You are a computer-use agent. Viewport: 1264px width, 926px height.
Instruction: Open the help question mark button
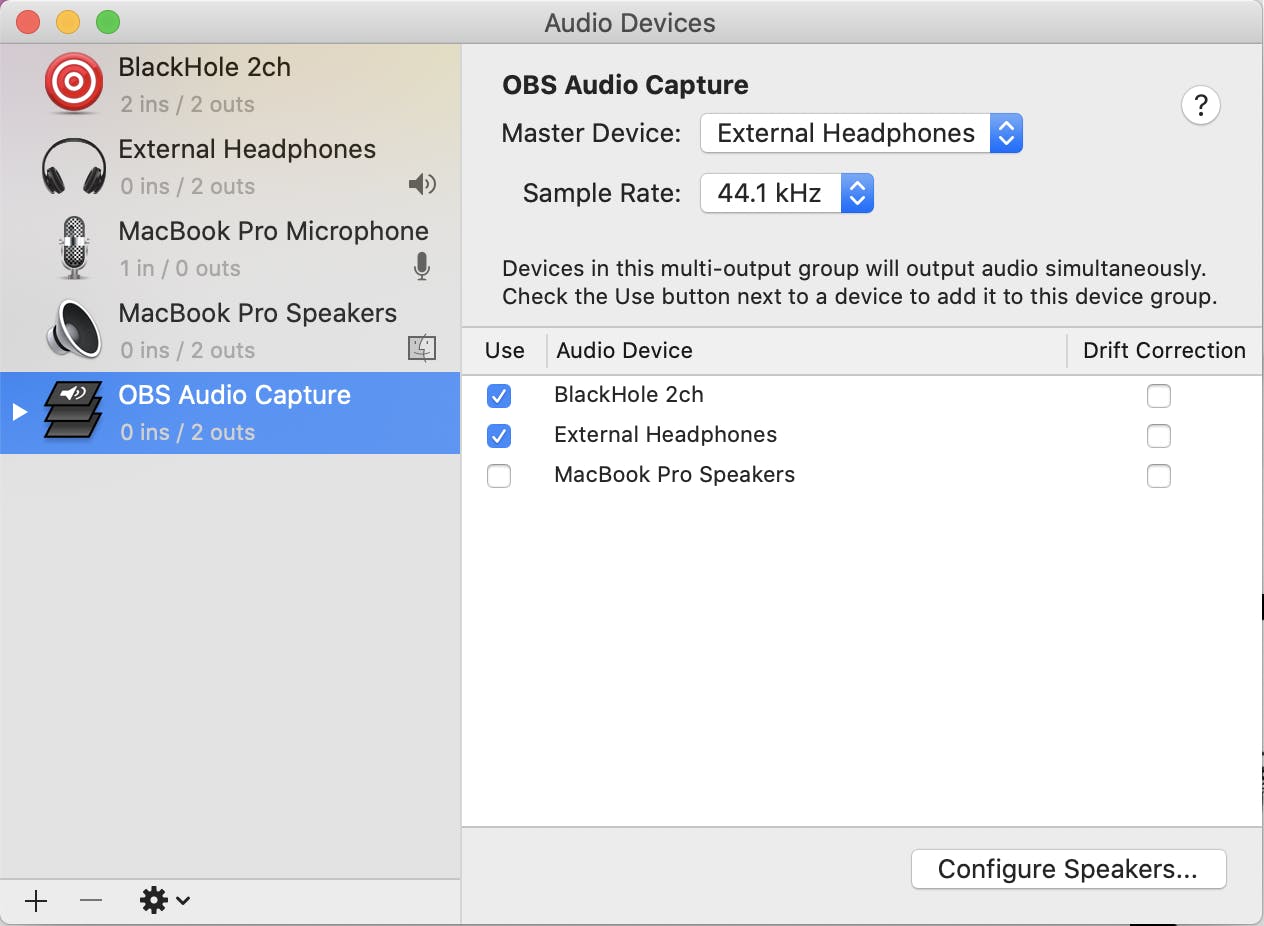click(1200, 105)
